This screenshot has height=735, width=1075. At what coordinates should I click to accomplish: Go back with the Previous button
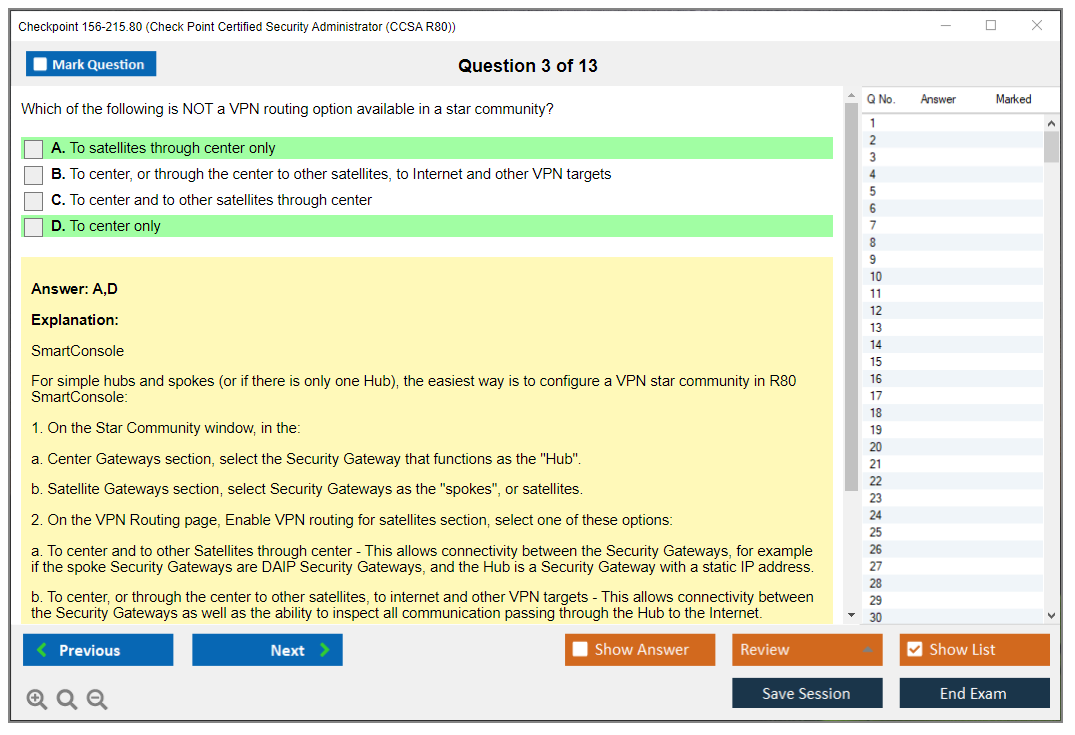pyautogui.click(x=98, y=650)
